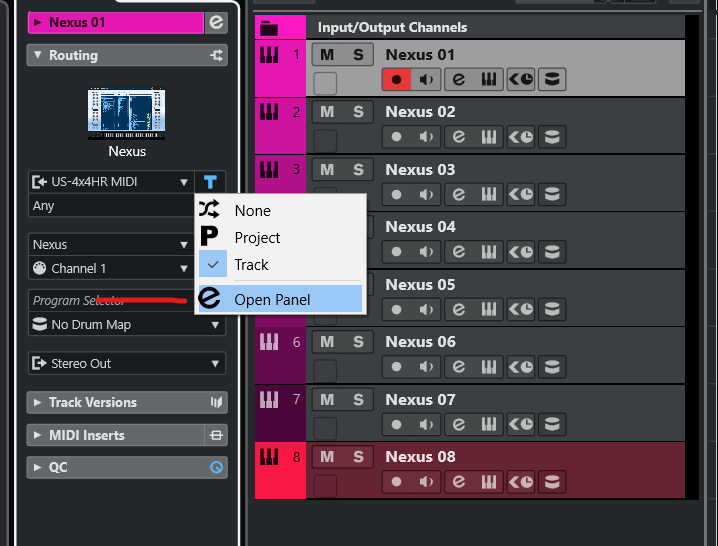Open the drum map icon on Nexus 04
Screen dimensions: 718x546
552,252
